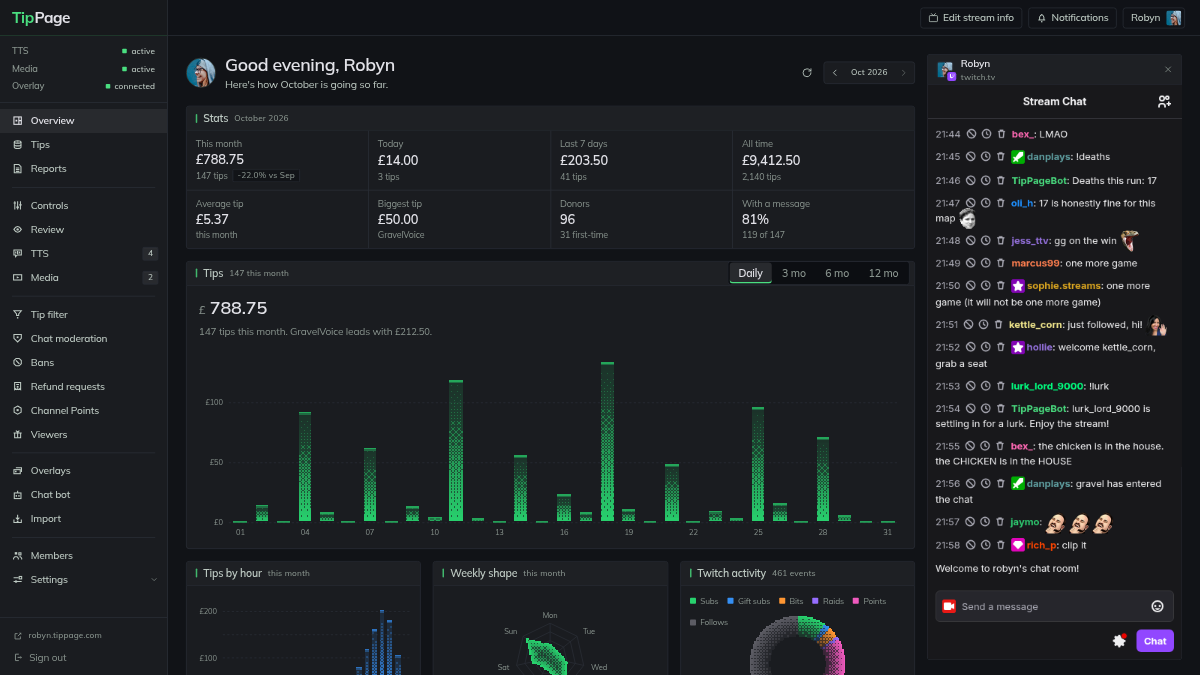Delete marcus99's 21:49 message
Viewport: 1200px width, 675px height.
tap(1001, 264)
